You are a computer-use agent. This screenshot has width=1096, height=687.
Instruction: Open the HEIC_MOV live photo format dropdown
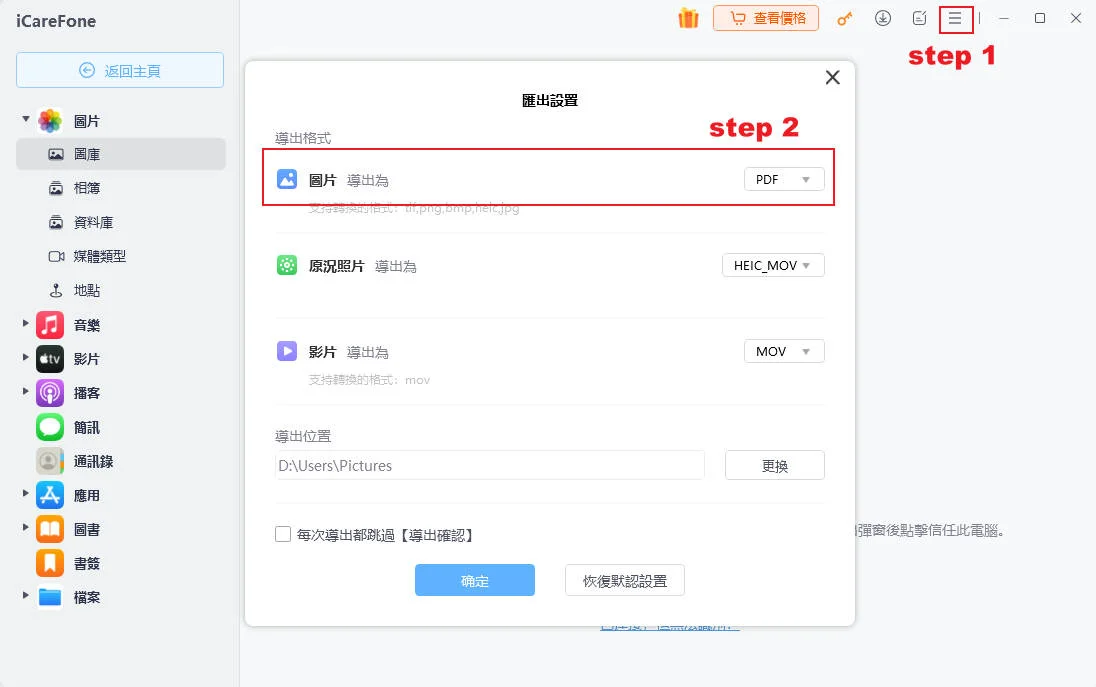coord(773,266)
